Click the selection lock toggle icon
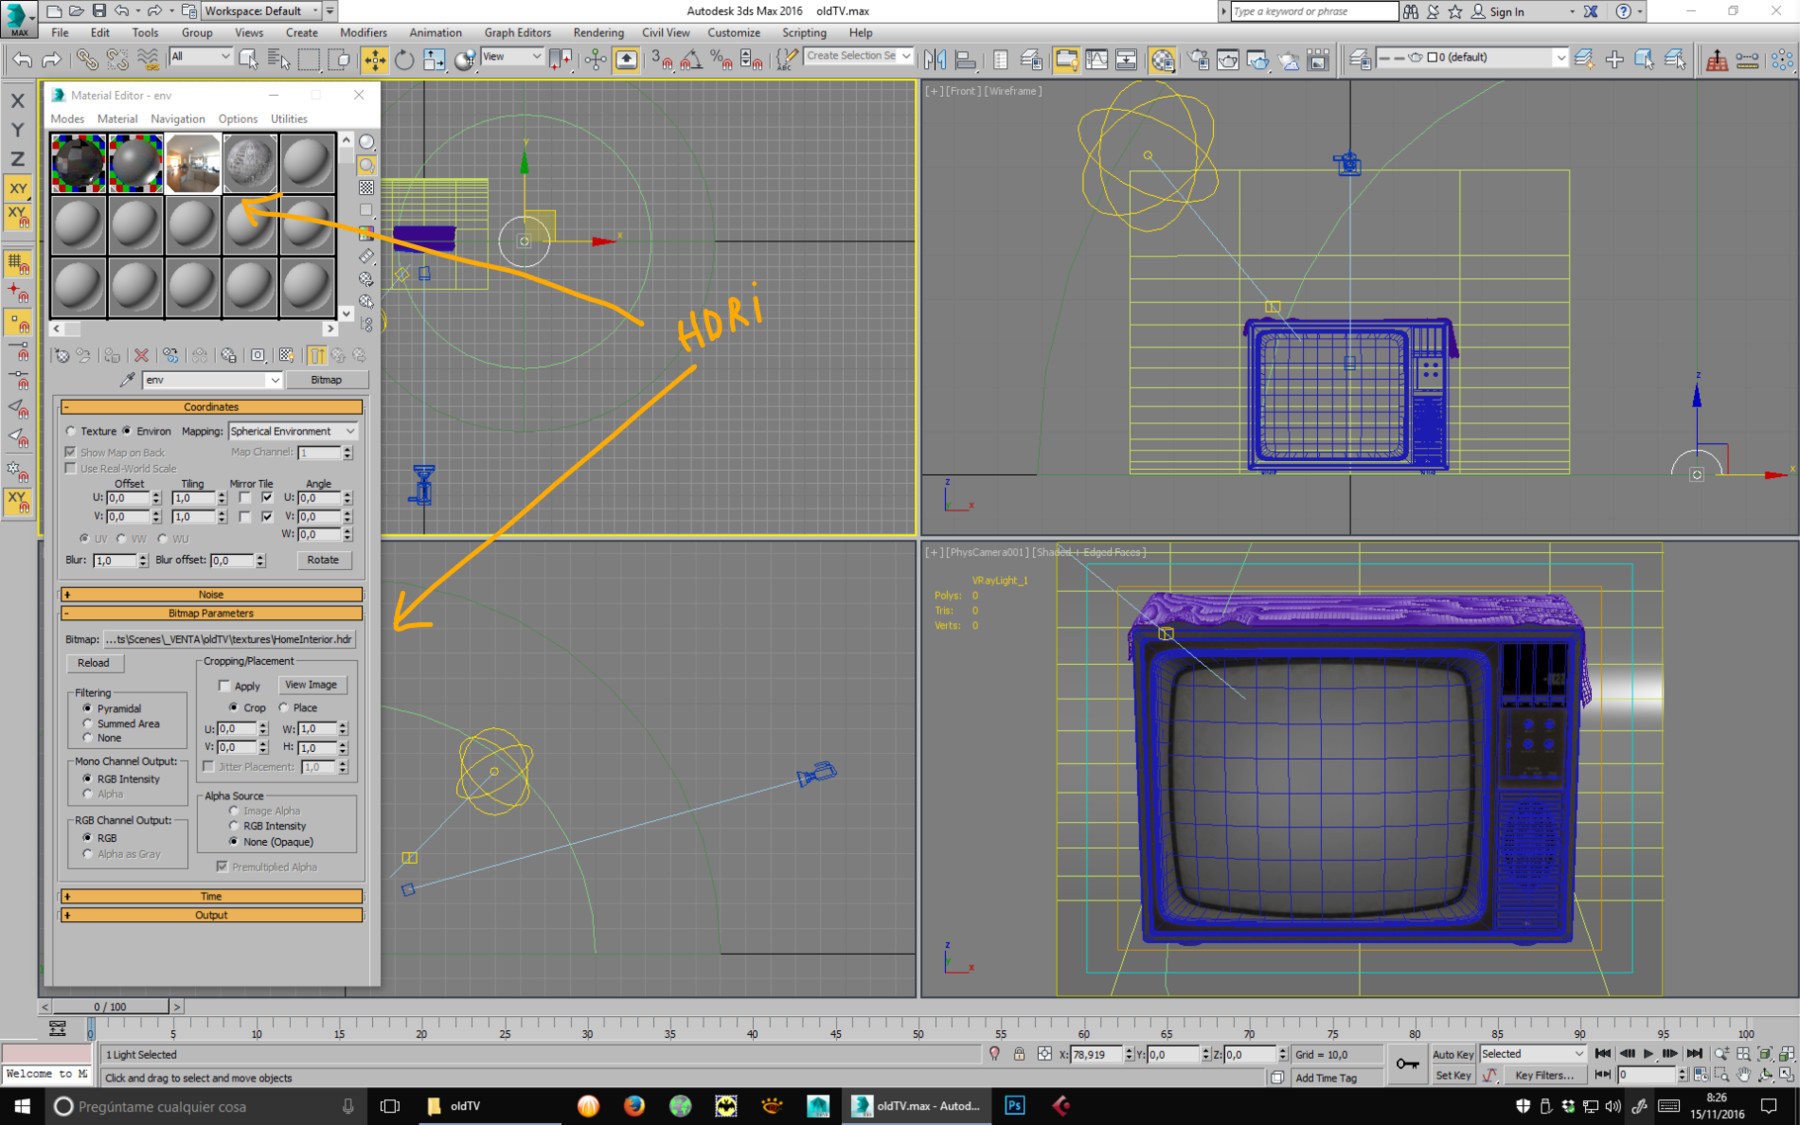The image size is (1800, 1125). 1019,1054
